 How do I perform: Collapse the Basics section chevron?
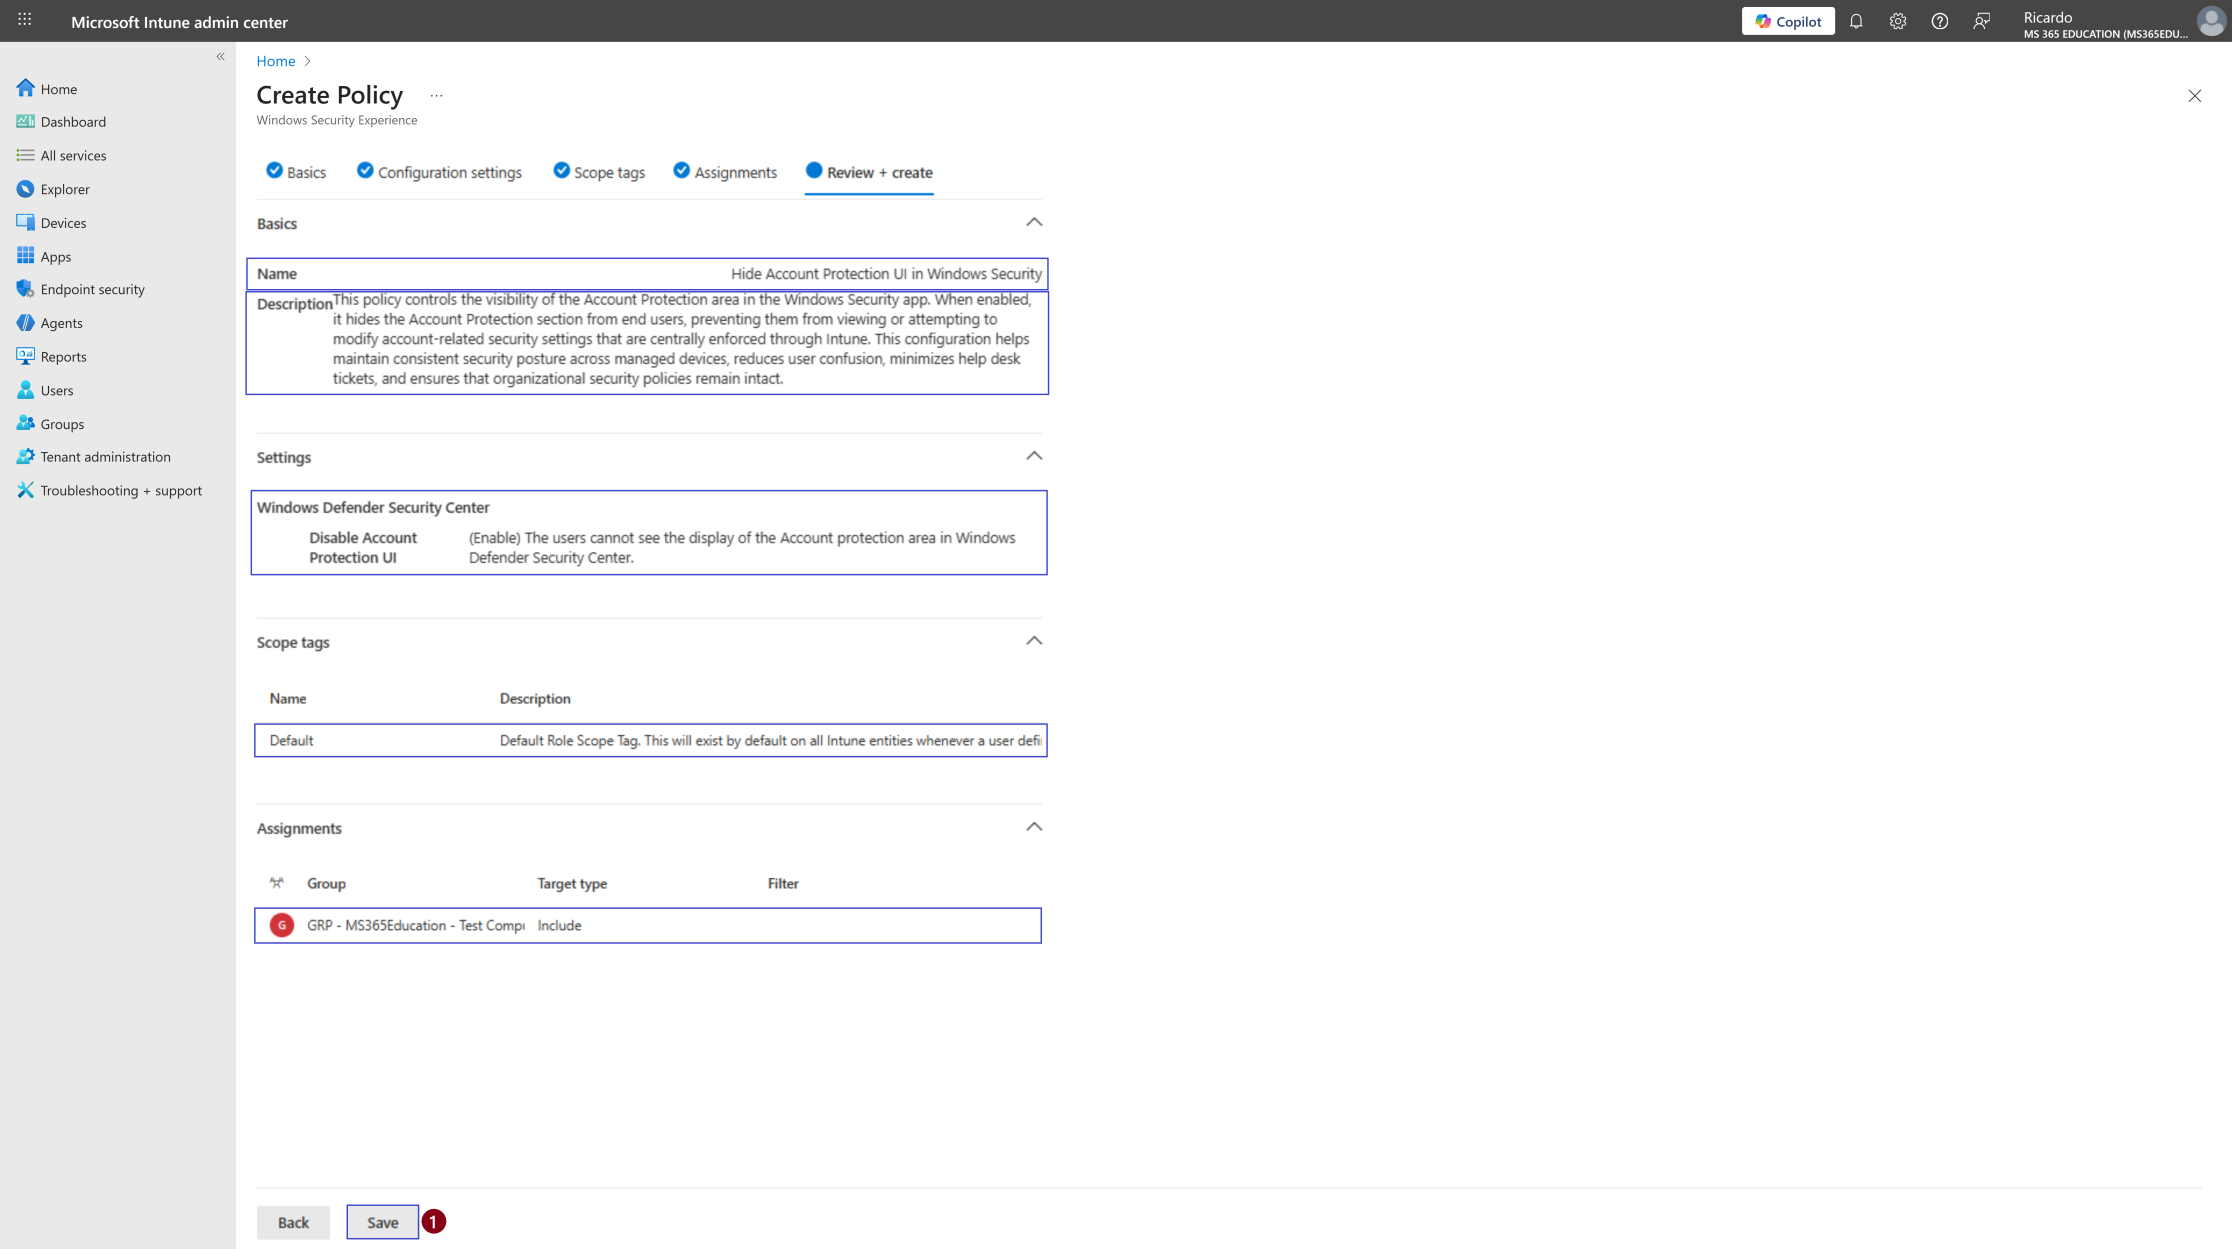(1034, 222)
